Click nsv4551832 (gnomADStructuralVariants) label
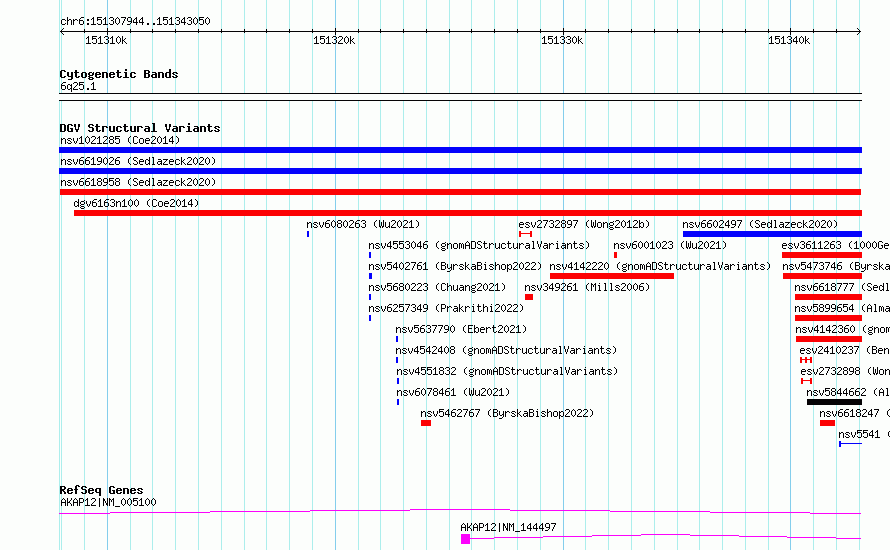 507,371
